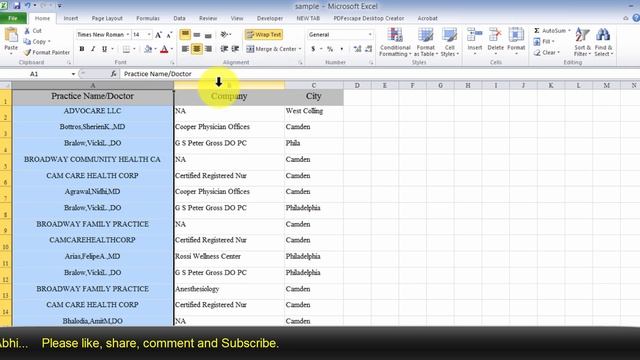Select row 5 header
This screenshot has height=360, width=640.
click(6, 162)
